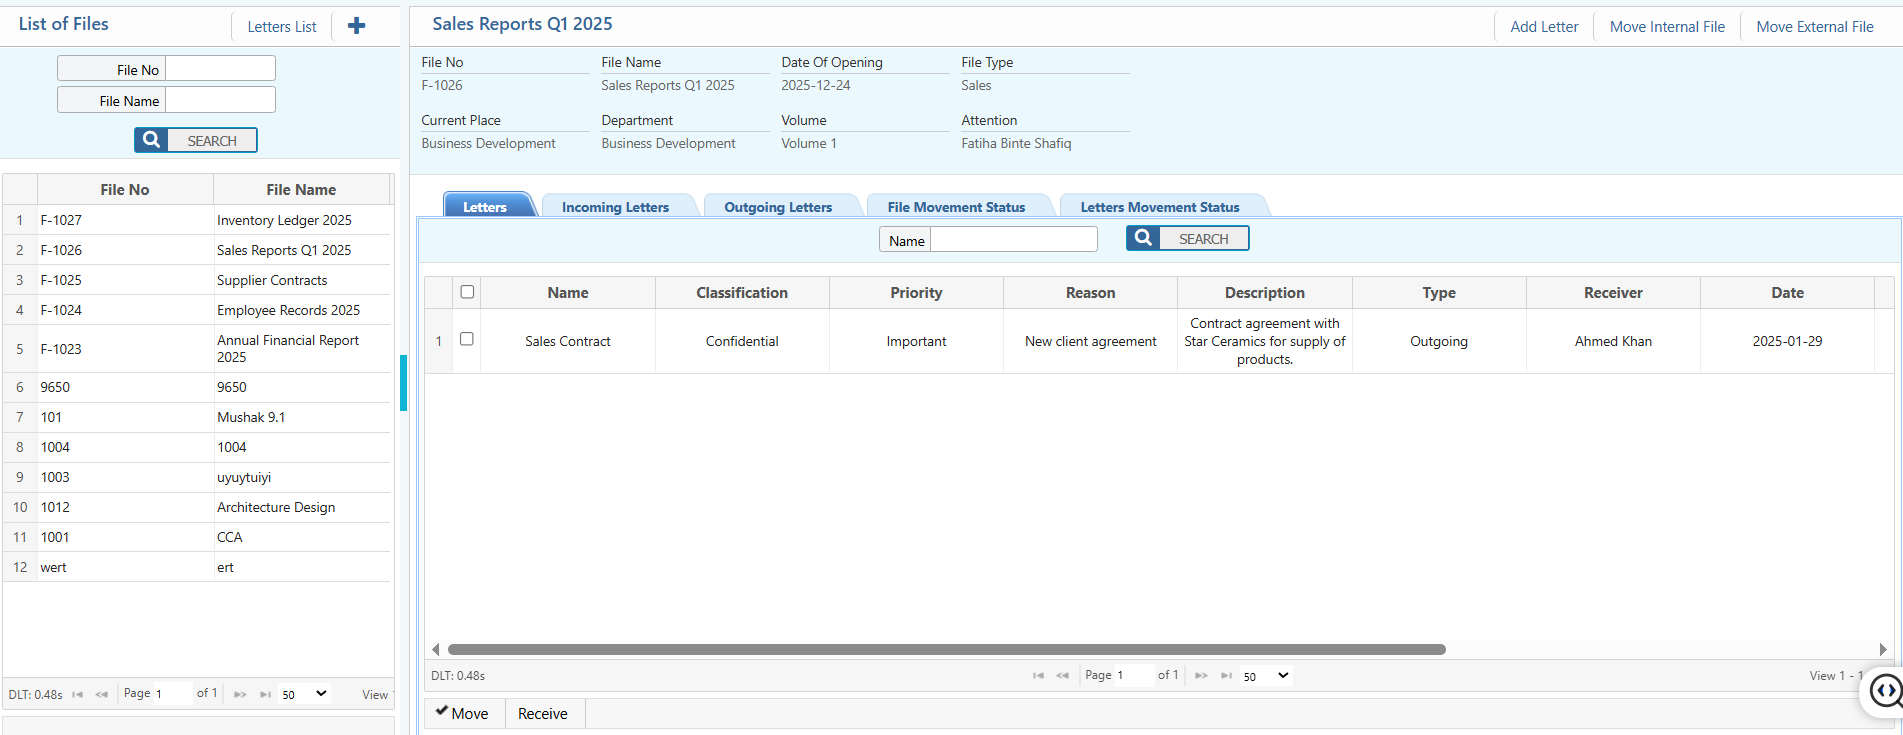Click the Add Letter link

[x=1544, y=27]
